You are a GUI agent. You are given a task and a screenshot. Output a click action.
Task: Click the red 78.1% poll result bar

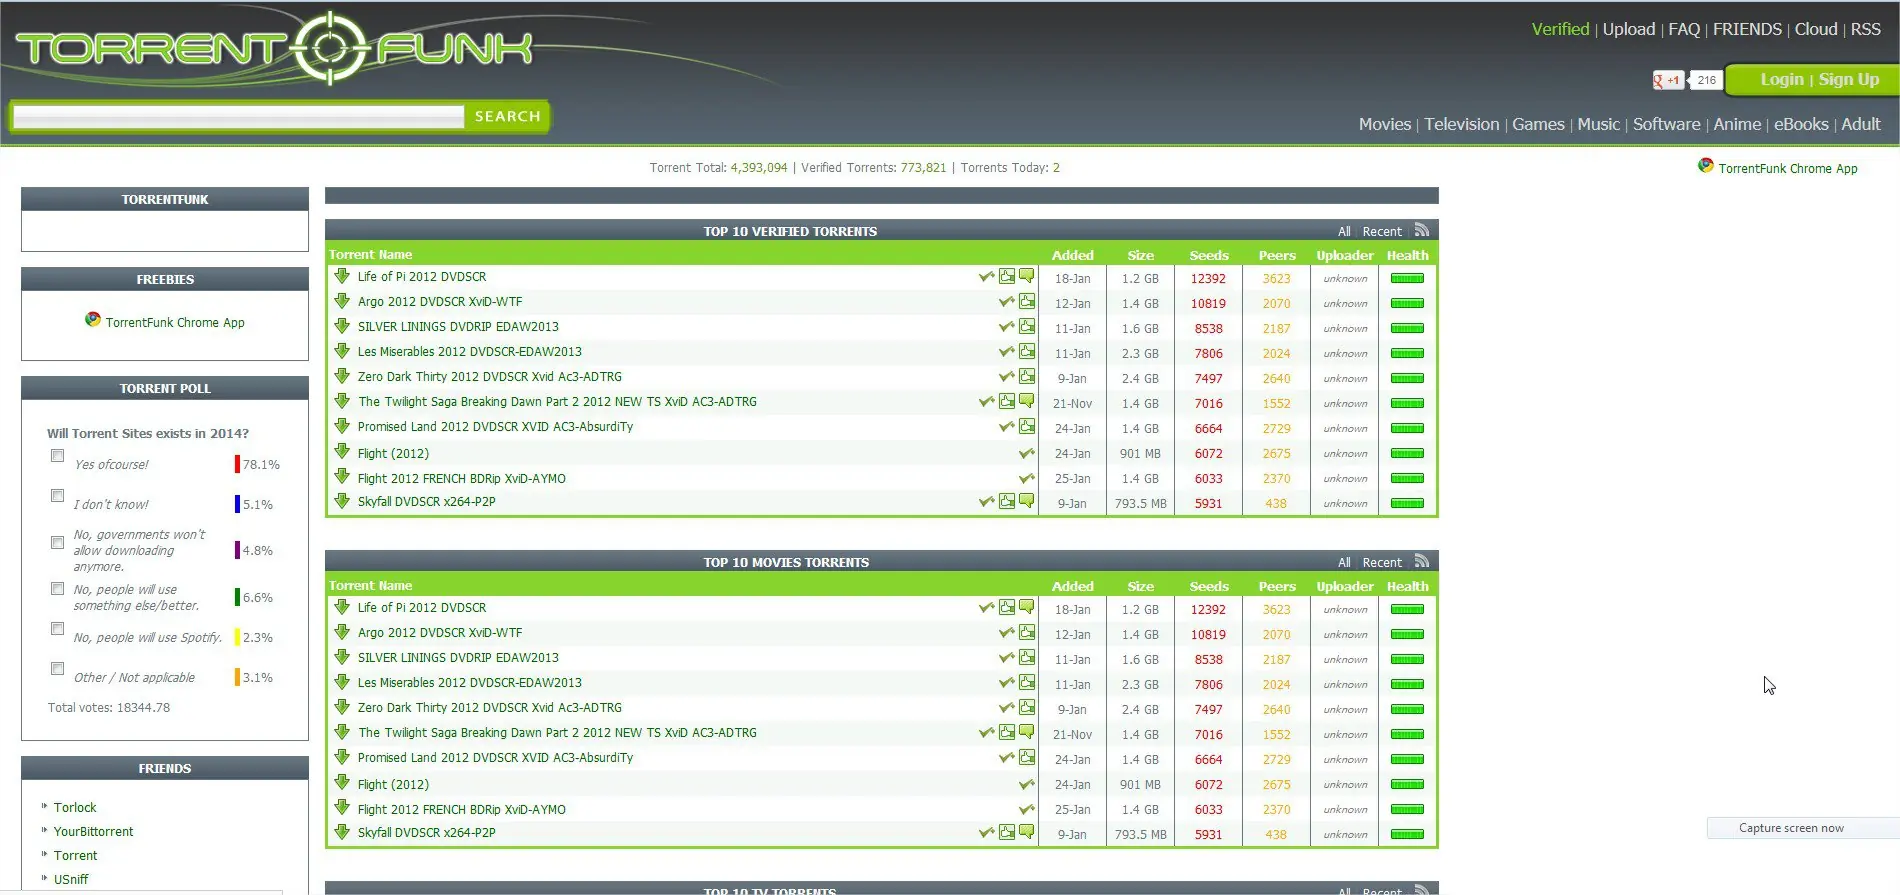pos(237,464)
